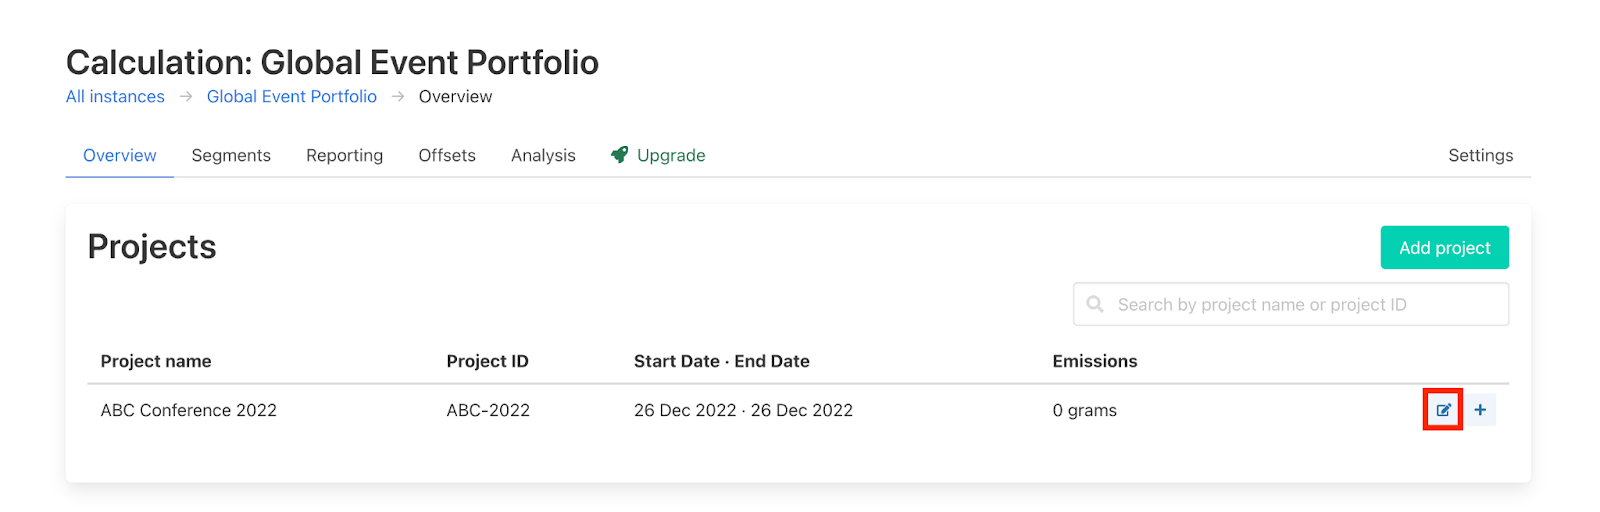The image size is (1600, 512).
Task: Click the edit pencil icon for ABC Conference 2022
Action: click(1443, 410)
